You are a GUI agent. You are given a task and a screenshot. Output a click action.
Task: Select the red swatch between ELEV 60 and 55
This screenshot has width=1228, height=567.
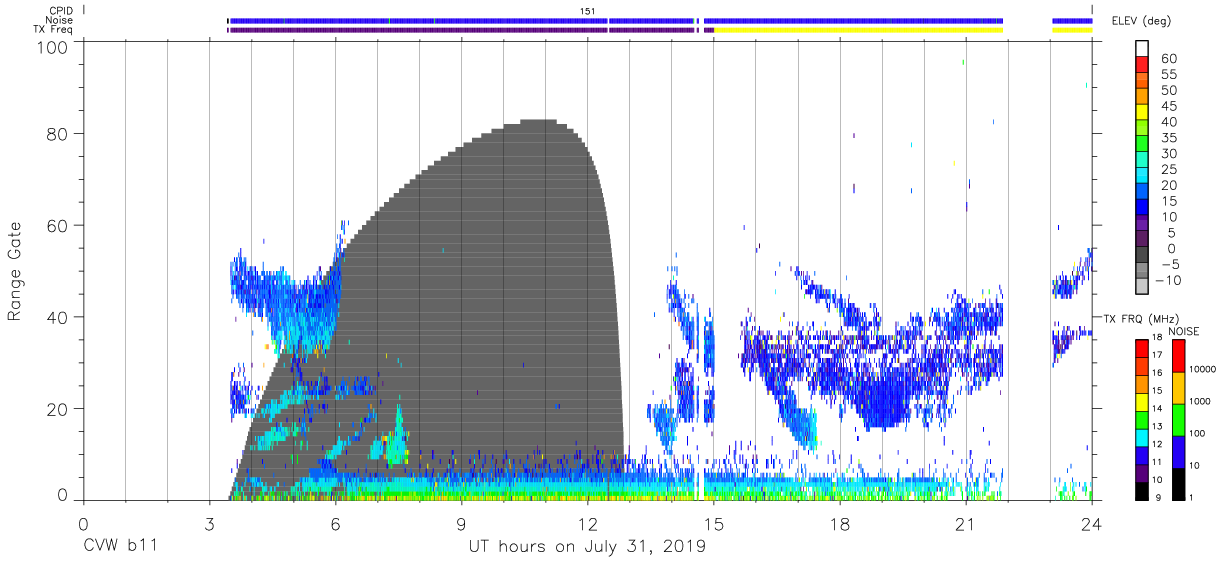point(1142,65)
